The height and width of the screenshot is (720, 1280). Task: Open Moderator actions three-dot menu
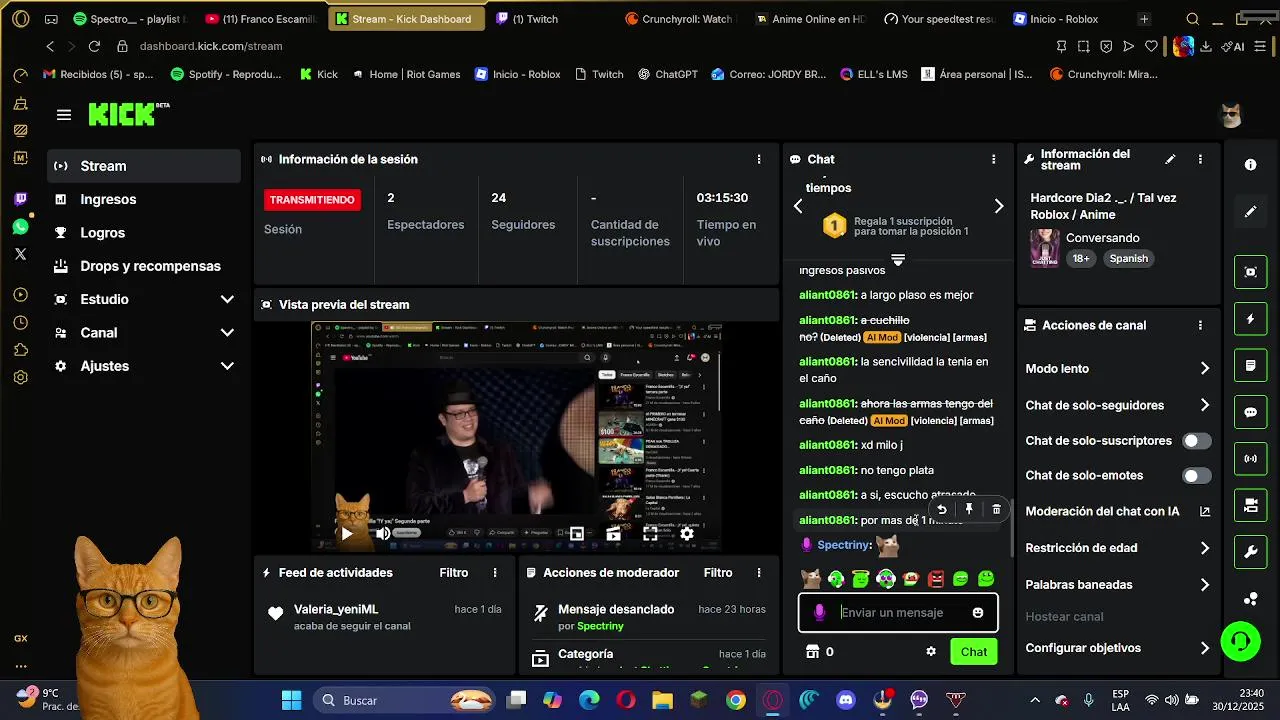[759, 573]
